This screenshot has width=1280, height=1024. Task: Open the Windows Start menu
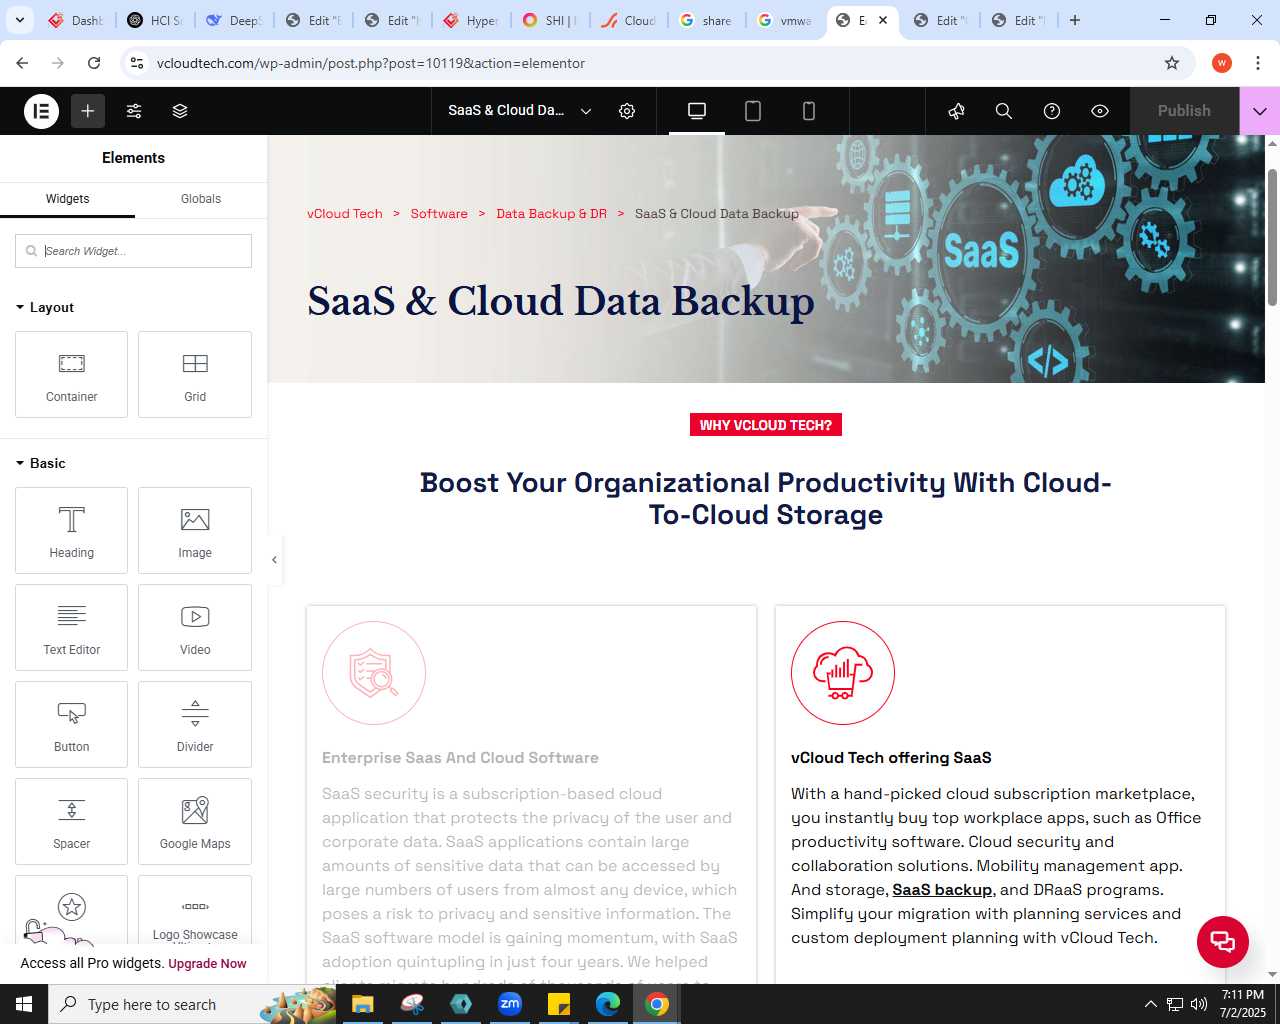point(24,1004)
